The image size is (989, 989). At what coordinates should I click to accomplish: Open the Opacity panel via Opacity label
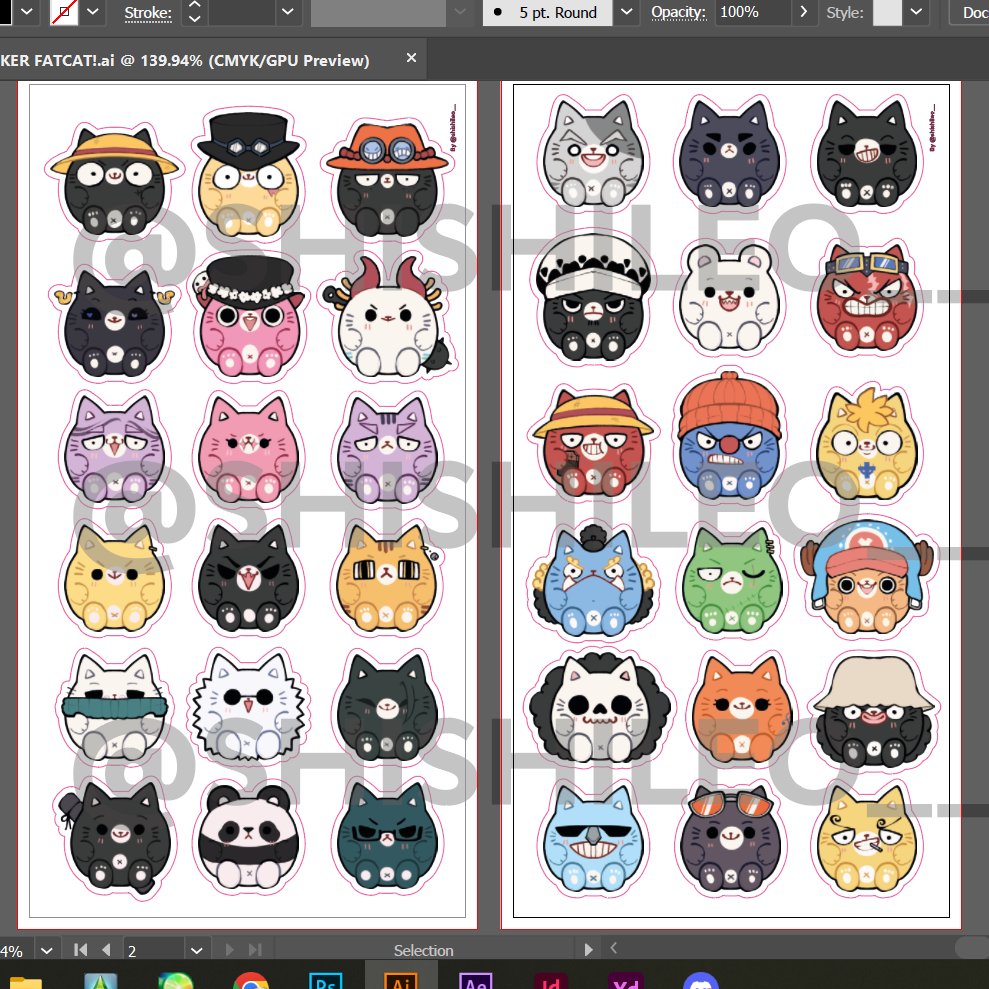point(678,12)
